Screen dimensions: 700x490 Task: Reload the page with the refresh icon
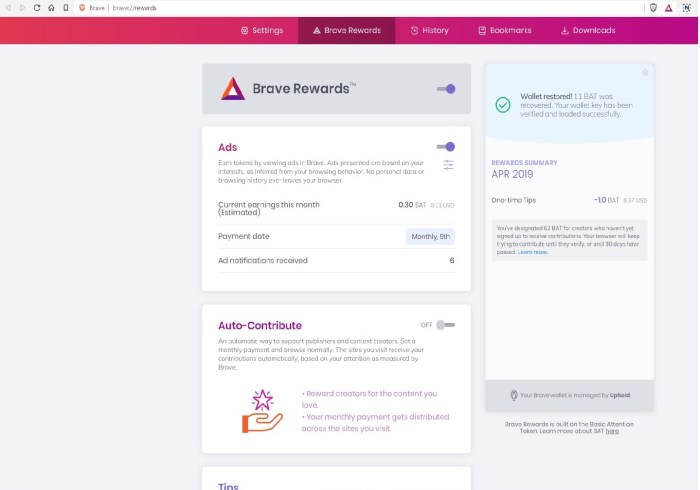pos(37,8)
